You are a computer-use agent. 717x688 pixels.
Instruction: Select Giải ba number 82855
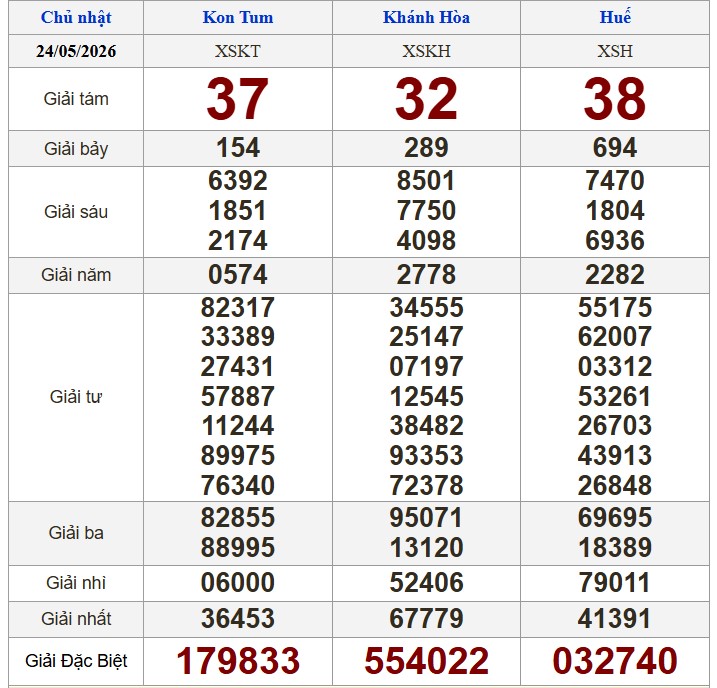(x=238, y=518)
